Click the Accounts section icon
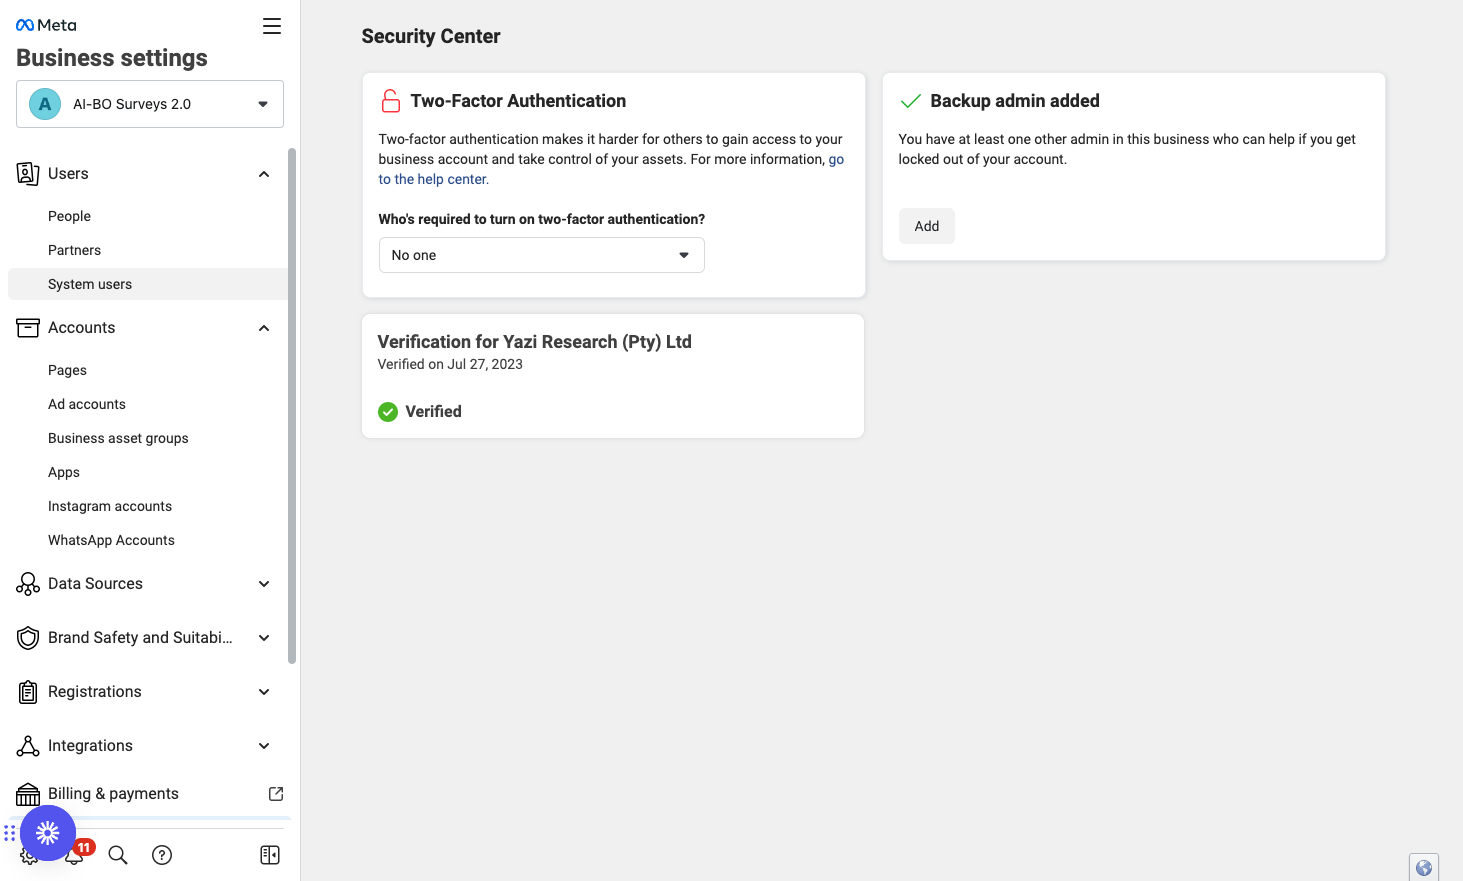 pyautogui.click(x=28, y=328)
